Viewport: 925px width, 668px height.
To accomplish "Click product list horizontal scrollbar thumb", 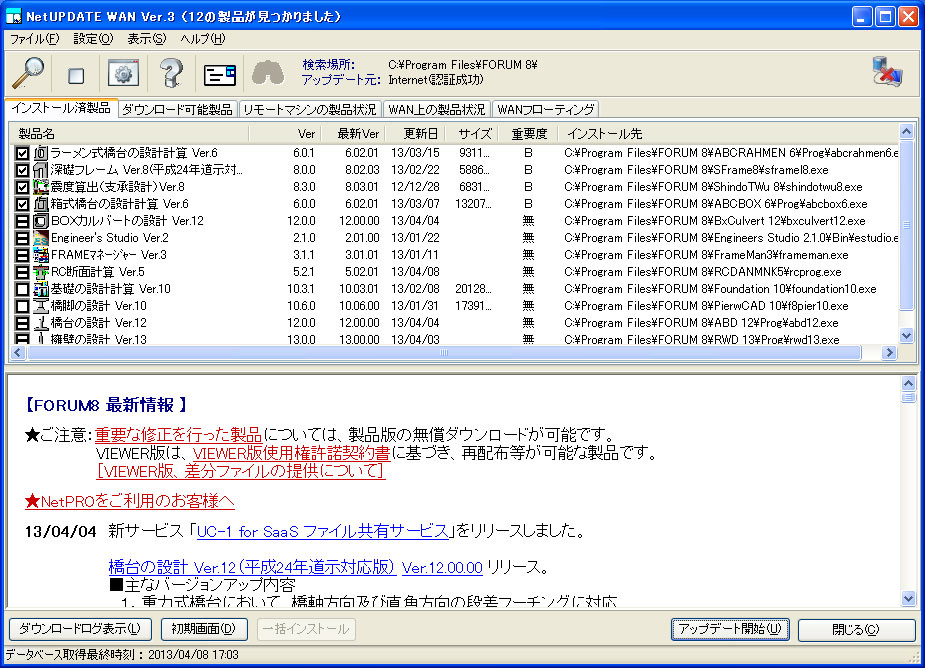I will [444, 353].
